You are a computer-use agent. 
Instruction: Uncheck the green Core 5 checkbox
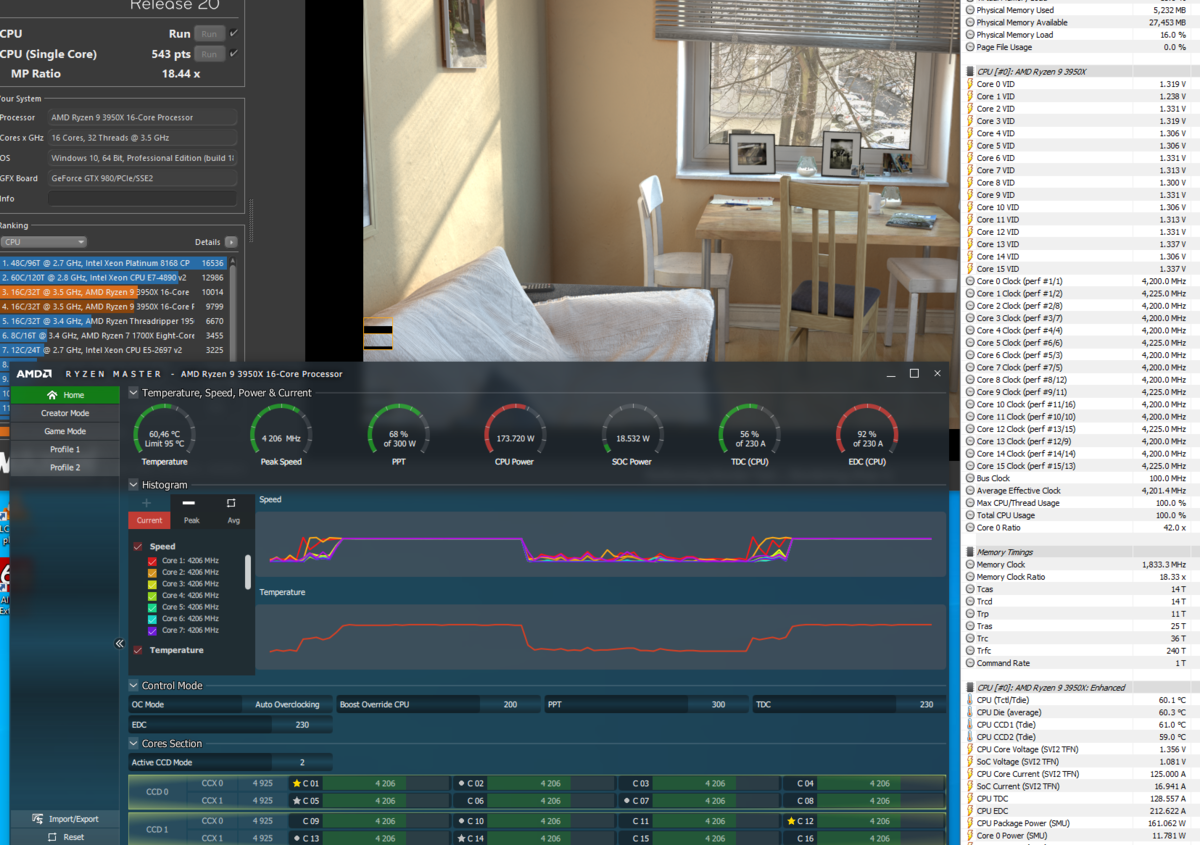coord(152,607)
